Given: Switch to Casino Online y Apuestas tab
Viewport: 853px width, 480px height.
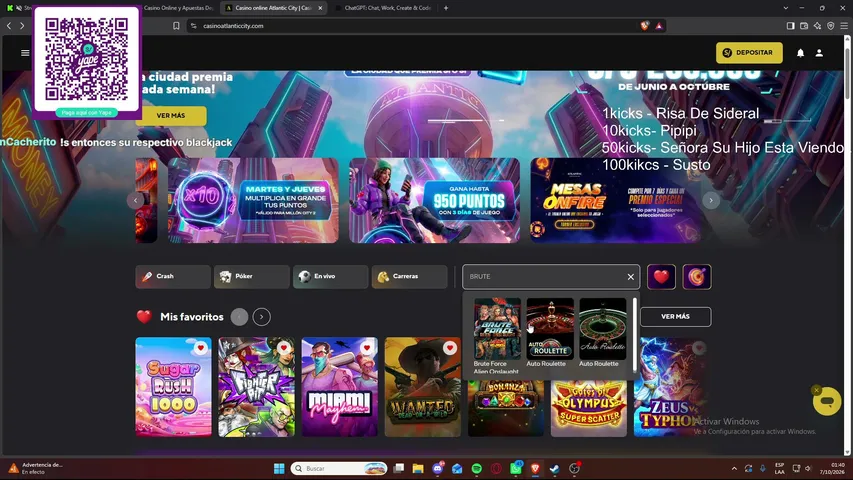Looking at the screenshot, I should pyautogui.click(x=178, y=8).
